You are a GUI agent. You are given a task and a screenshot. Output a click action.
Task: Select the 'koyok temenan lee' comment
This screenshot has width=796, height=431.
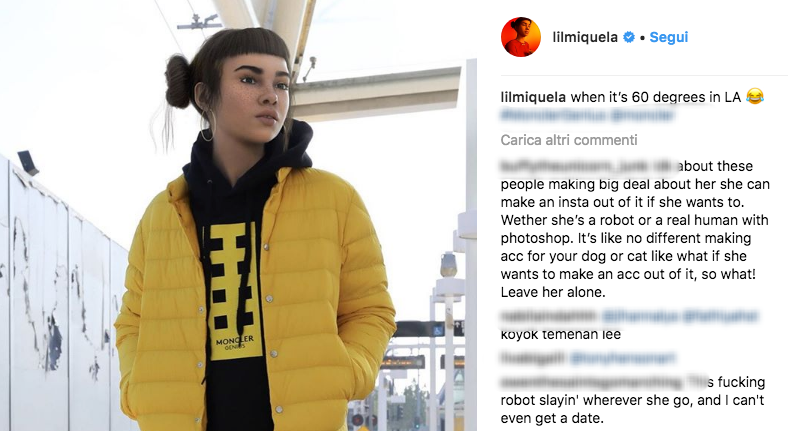click(x=560, y=335)
